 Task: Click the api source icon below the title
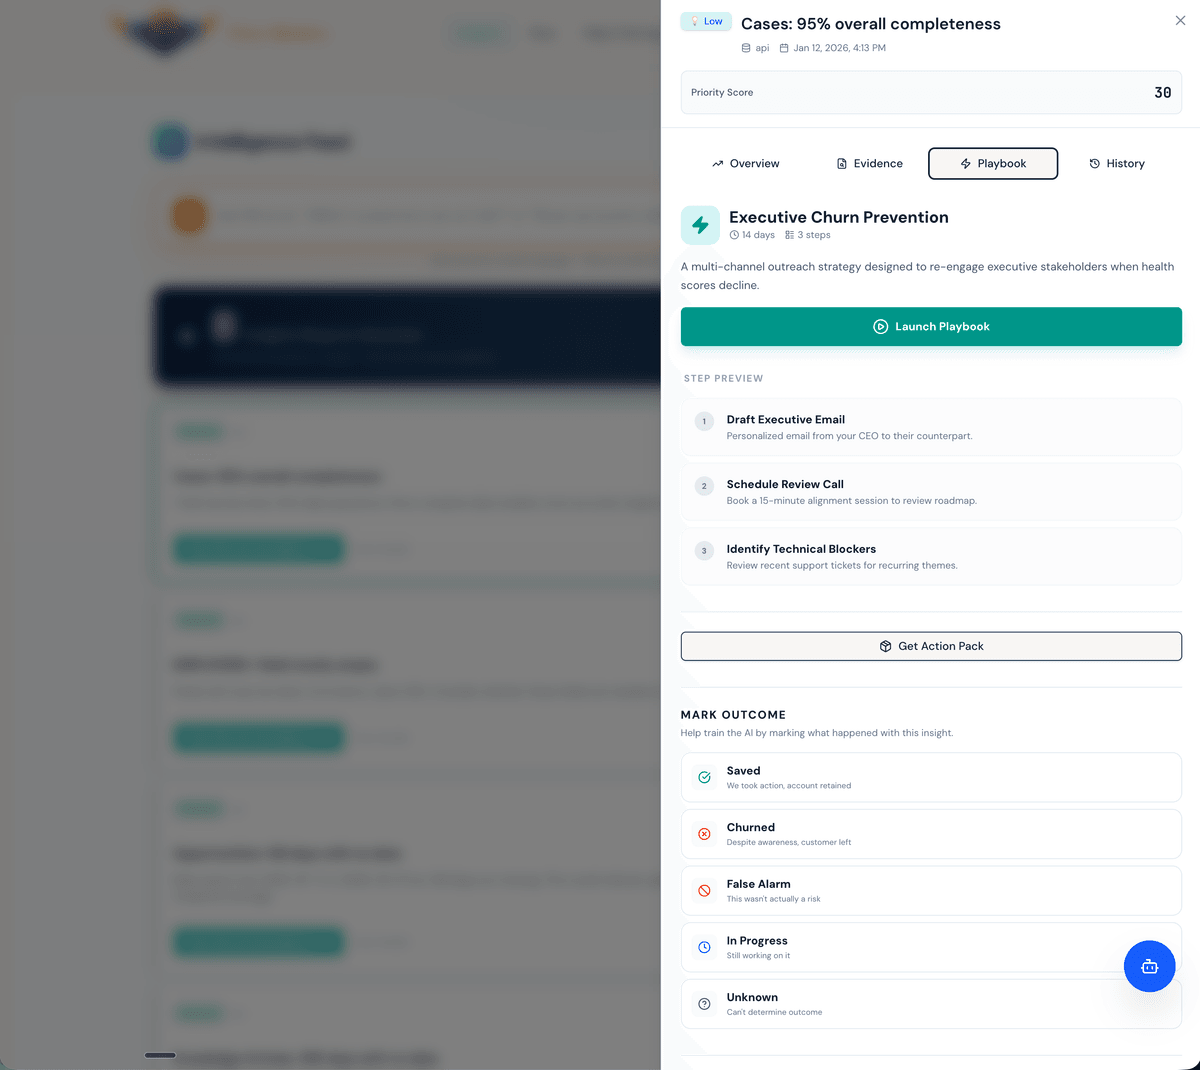pos(745,47)
